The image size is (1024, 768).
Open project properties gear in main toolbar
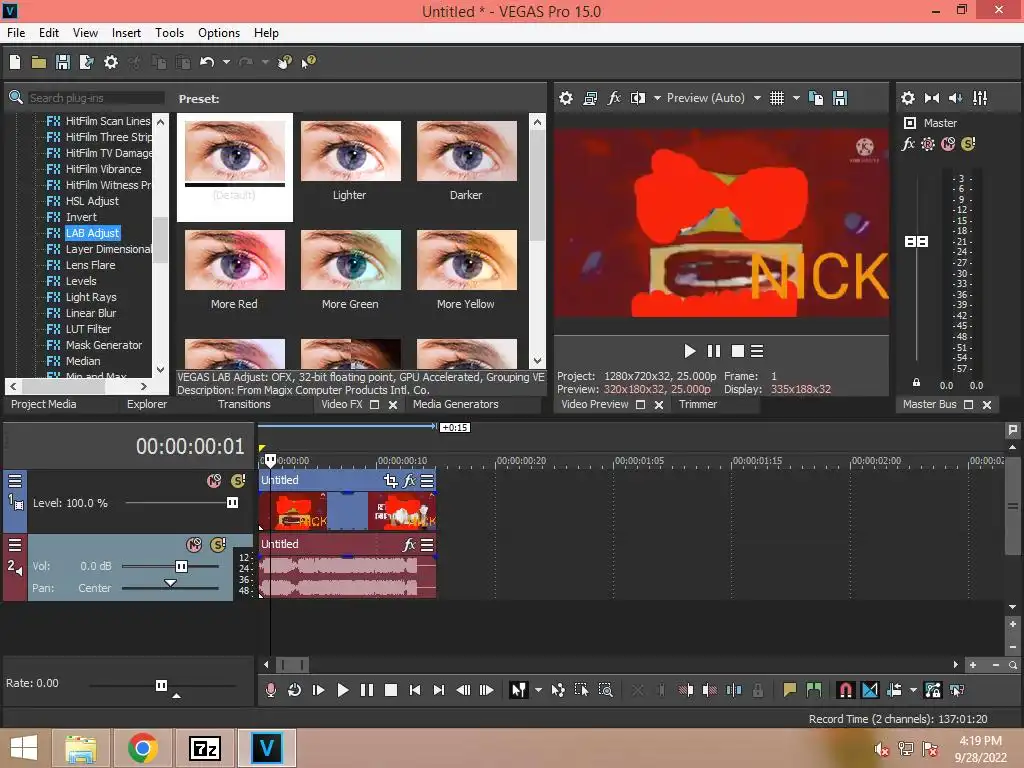[x=111, y=62]
